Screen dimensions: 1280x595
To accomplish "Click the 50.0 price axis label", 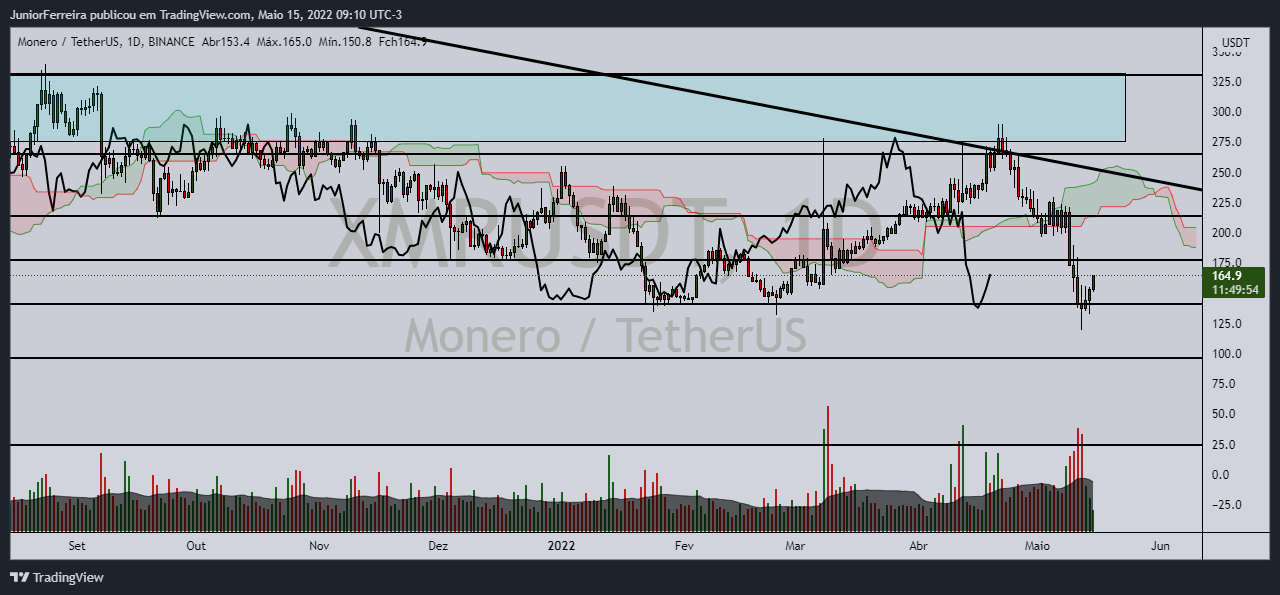I will (1223, 414).
